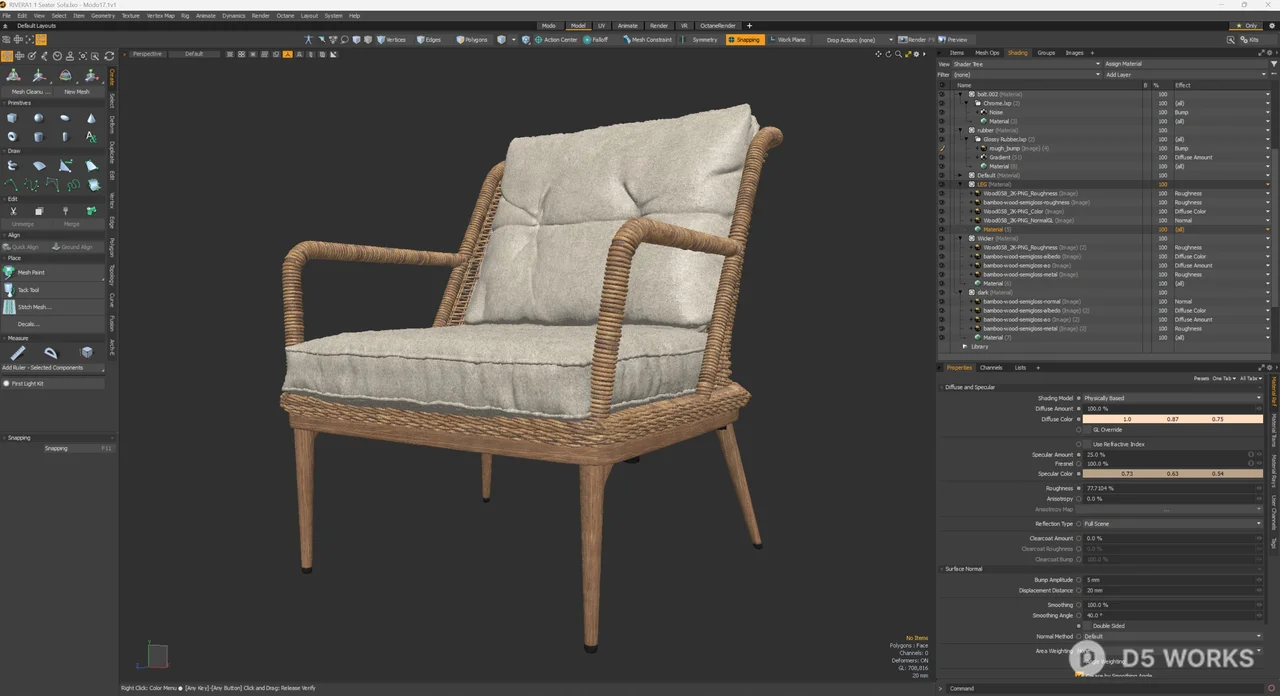Click the Specular Color swatch

point(1172,474)
